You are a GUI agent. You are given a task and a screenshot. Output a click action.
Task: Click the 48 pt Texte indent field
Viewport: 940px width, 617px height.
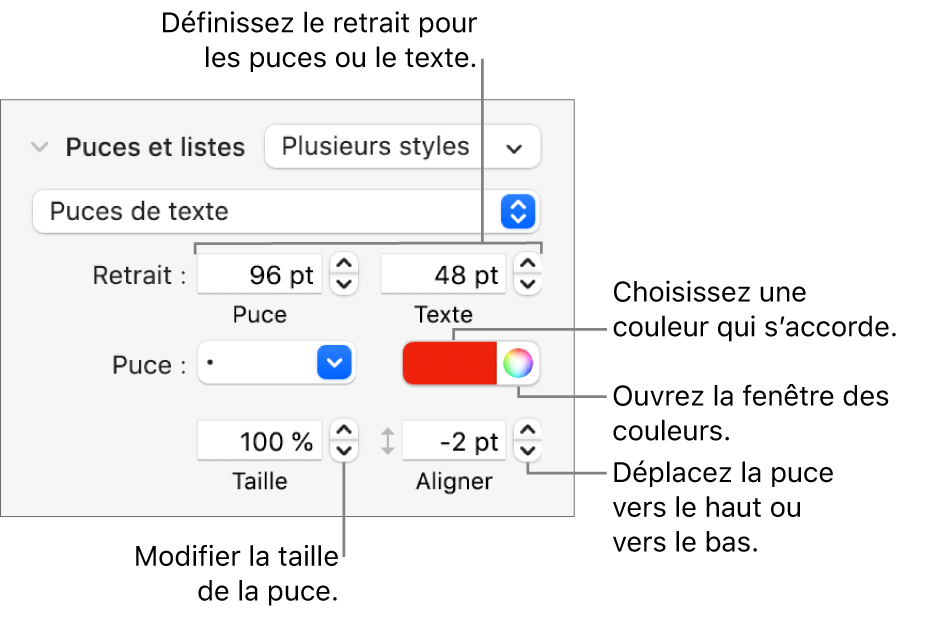[x=443, y=275]
